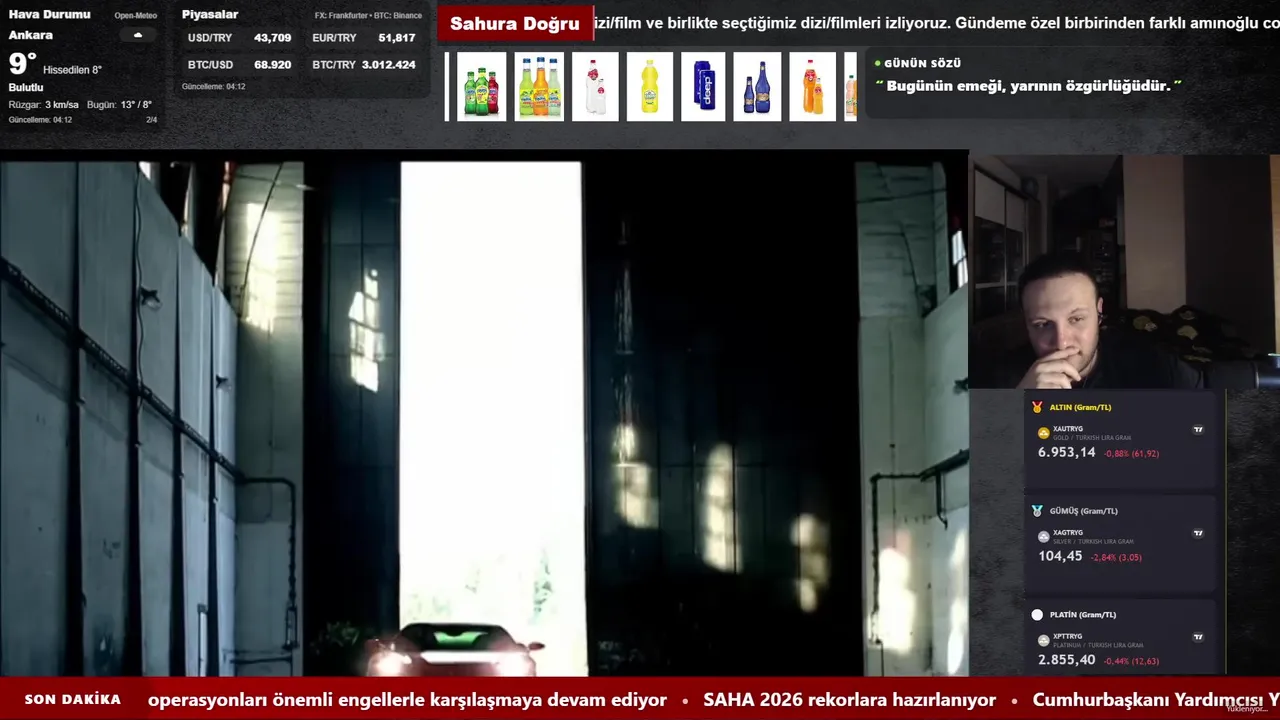Click the 'XAUTRYG' symbol label
This screenshot has width=1280, height=720.
1068,429
